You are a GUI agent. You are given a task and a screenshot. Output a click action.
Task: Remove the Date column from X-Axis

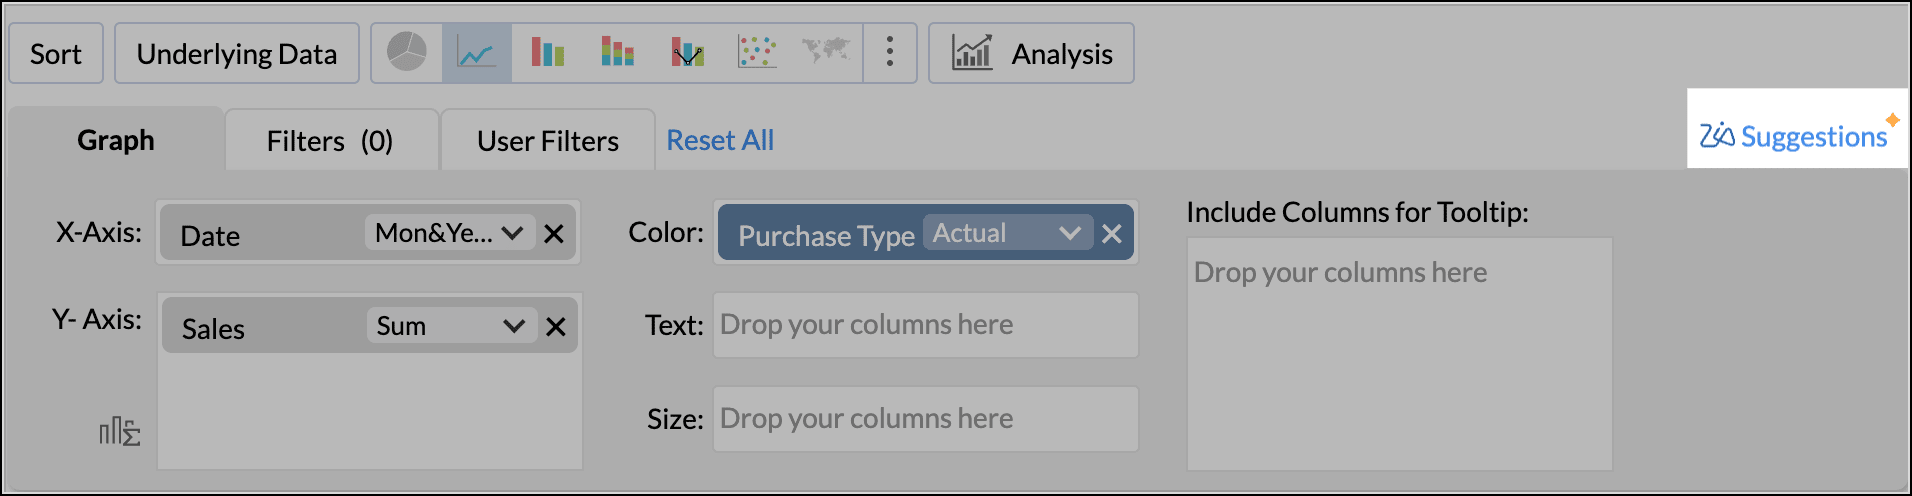[554, 234]
